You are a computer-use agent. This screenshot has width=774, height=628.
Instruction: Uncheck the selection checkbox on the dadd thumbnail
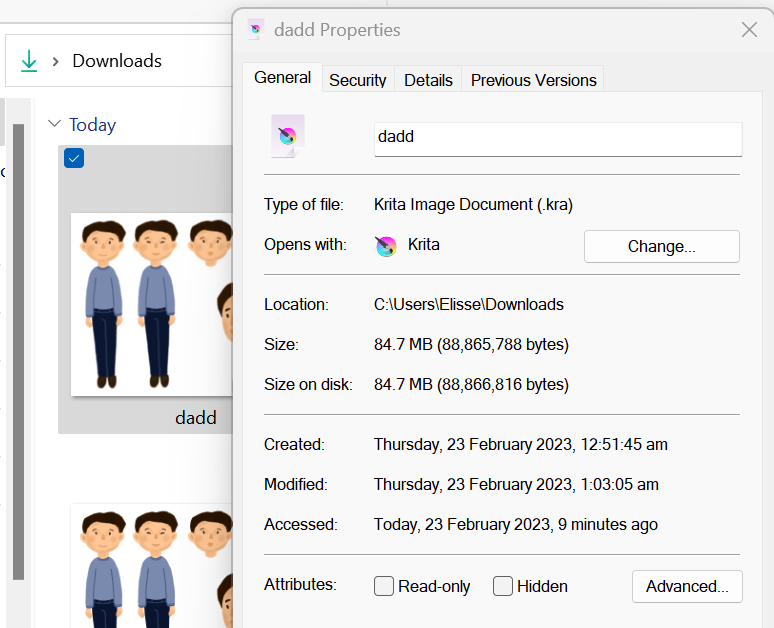point(74,158)
